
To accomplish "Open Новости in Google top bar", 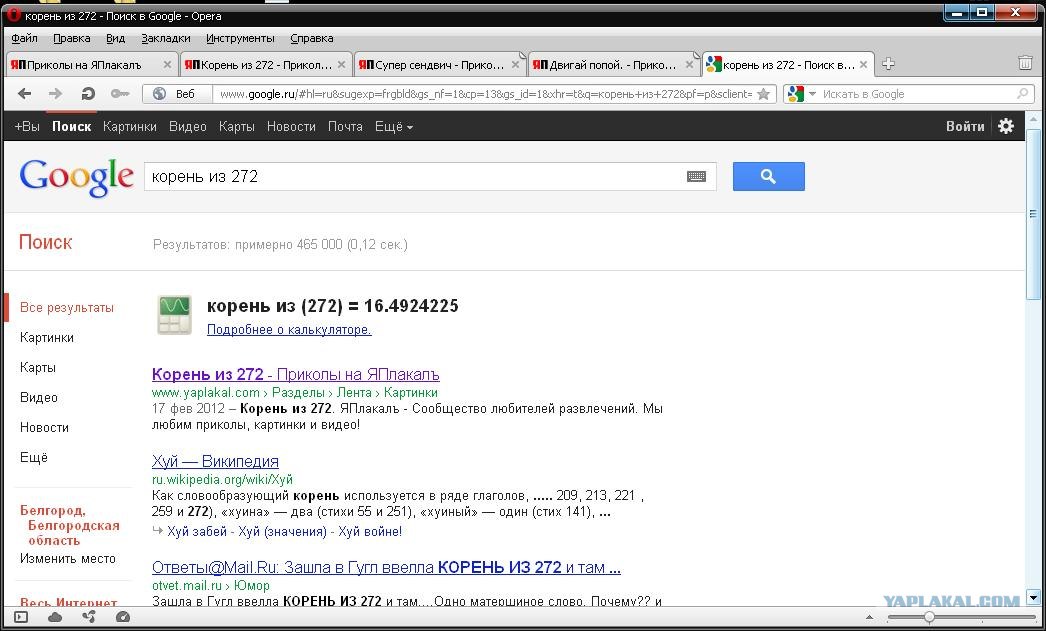I will click(x=292, y=126).
